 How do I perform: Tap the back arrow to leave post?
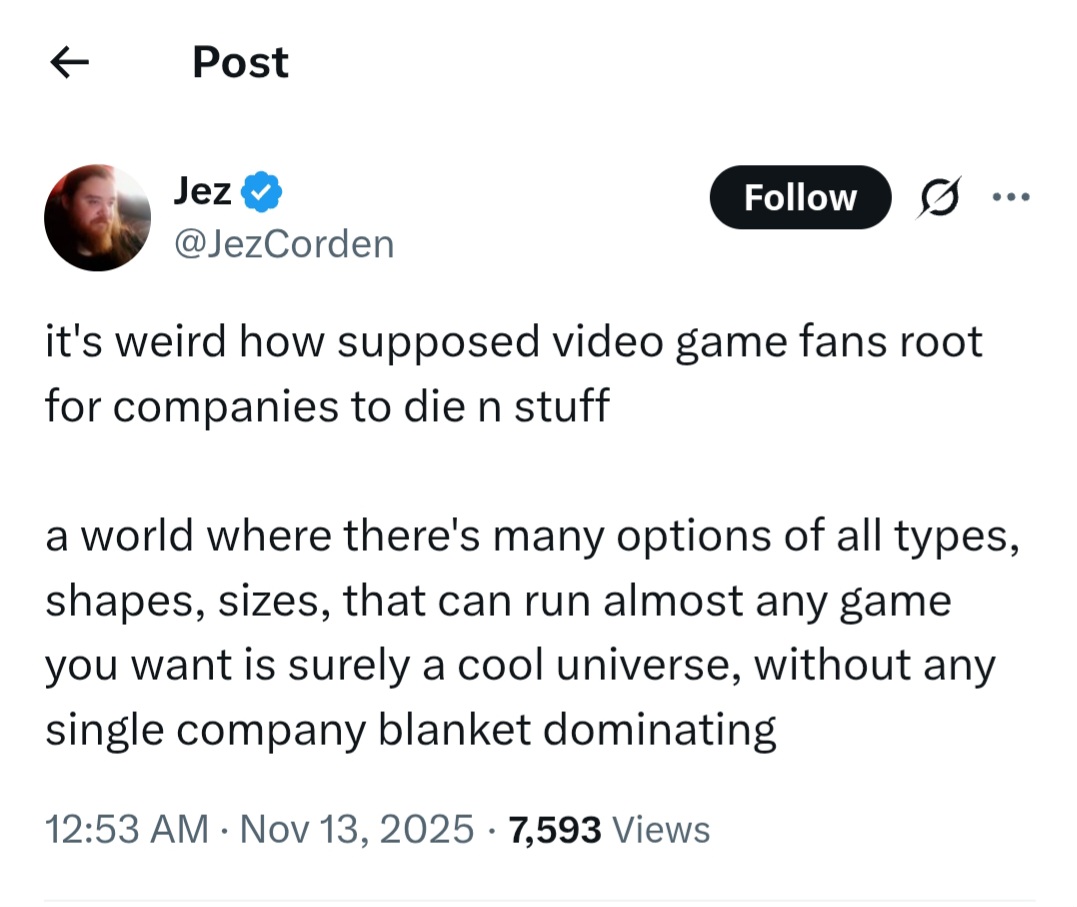click(70, 64)
